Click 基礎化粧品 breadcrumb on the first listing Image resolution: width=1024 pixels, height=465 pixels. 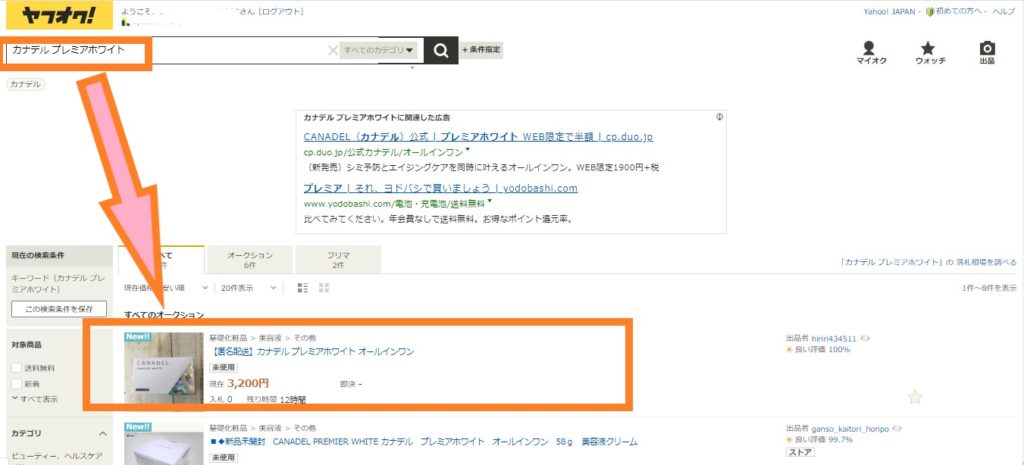click(x=228, y=338)
